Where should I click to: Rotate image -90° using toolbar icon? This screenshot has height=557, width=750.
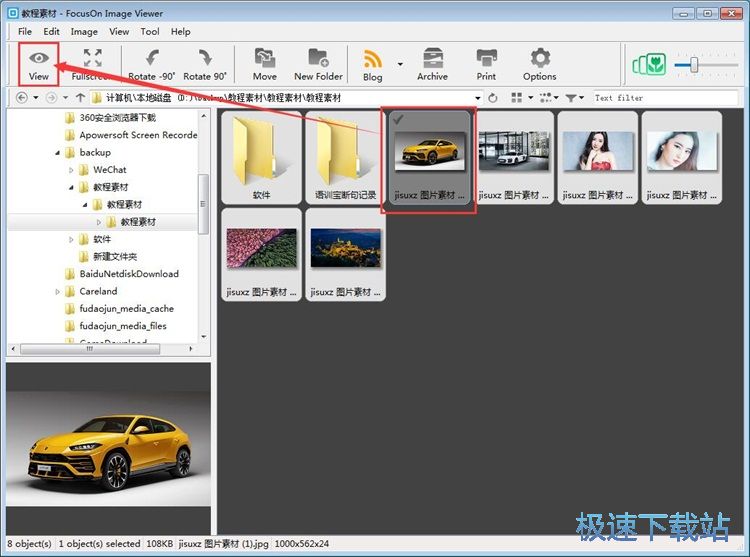[x=151, y=58]
